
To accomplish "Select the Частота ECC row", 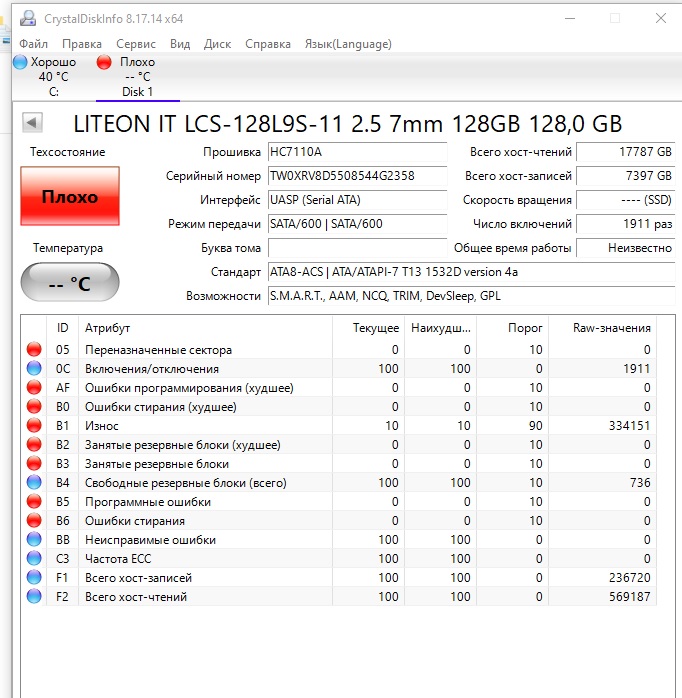I will coord(339,559).
